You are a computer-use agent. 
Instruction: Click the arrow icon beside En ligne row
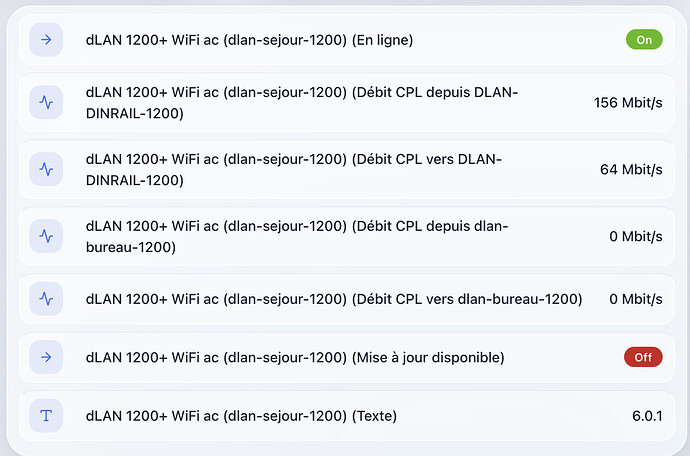(x=46, y=40)
